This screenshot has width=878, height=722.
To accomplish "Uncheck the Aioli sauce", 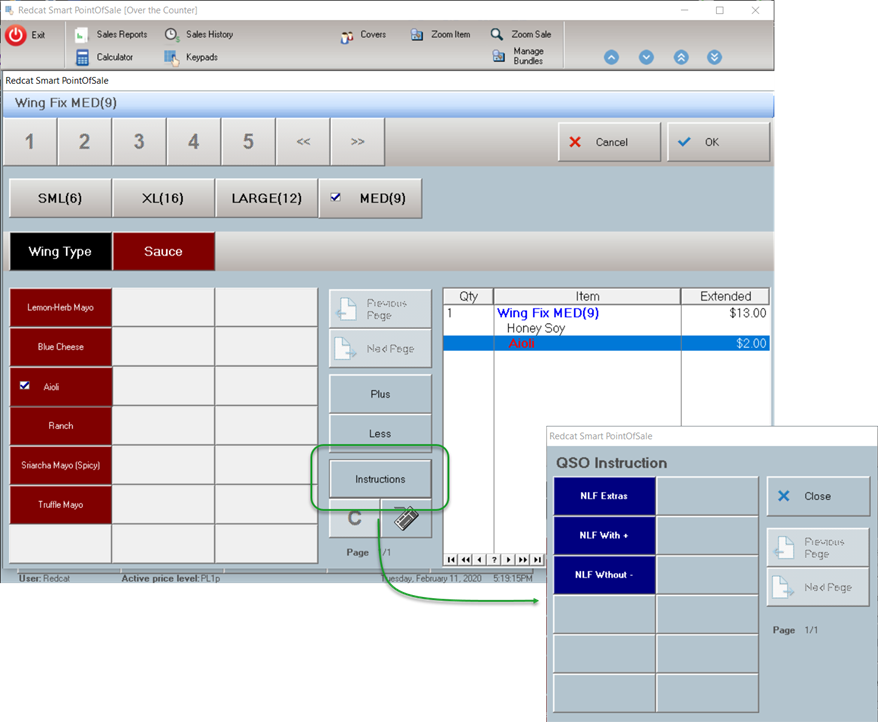I will [60, 386].
